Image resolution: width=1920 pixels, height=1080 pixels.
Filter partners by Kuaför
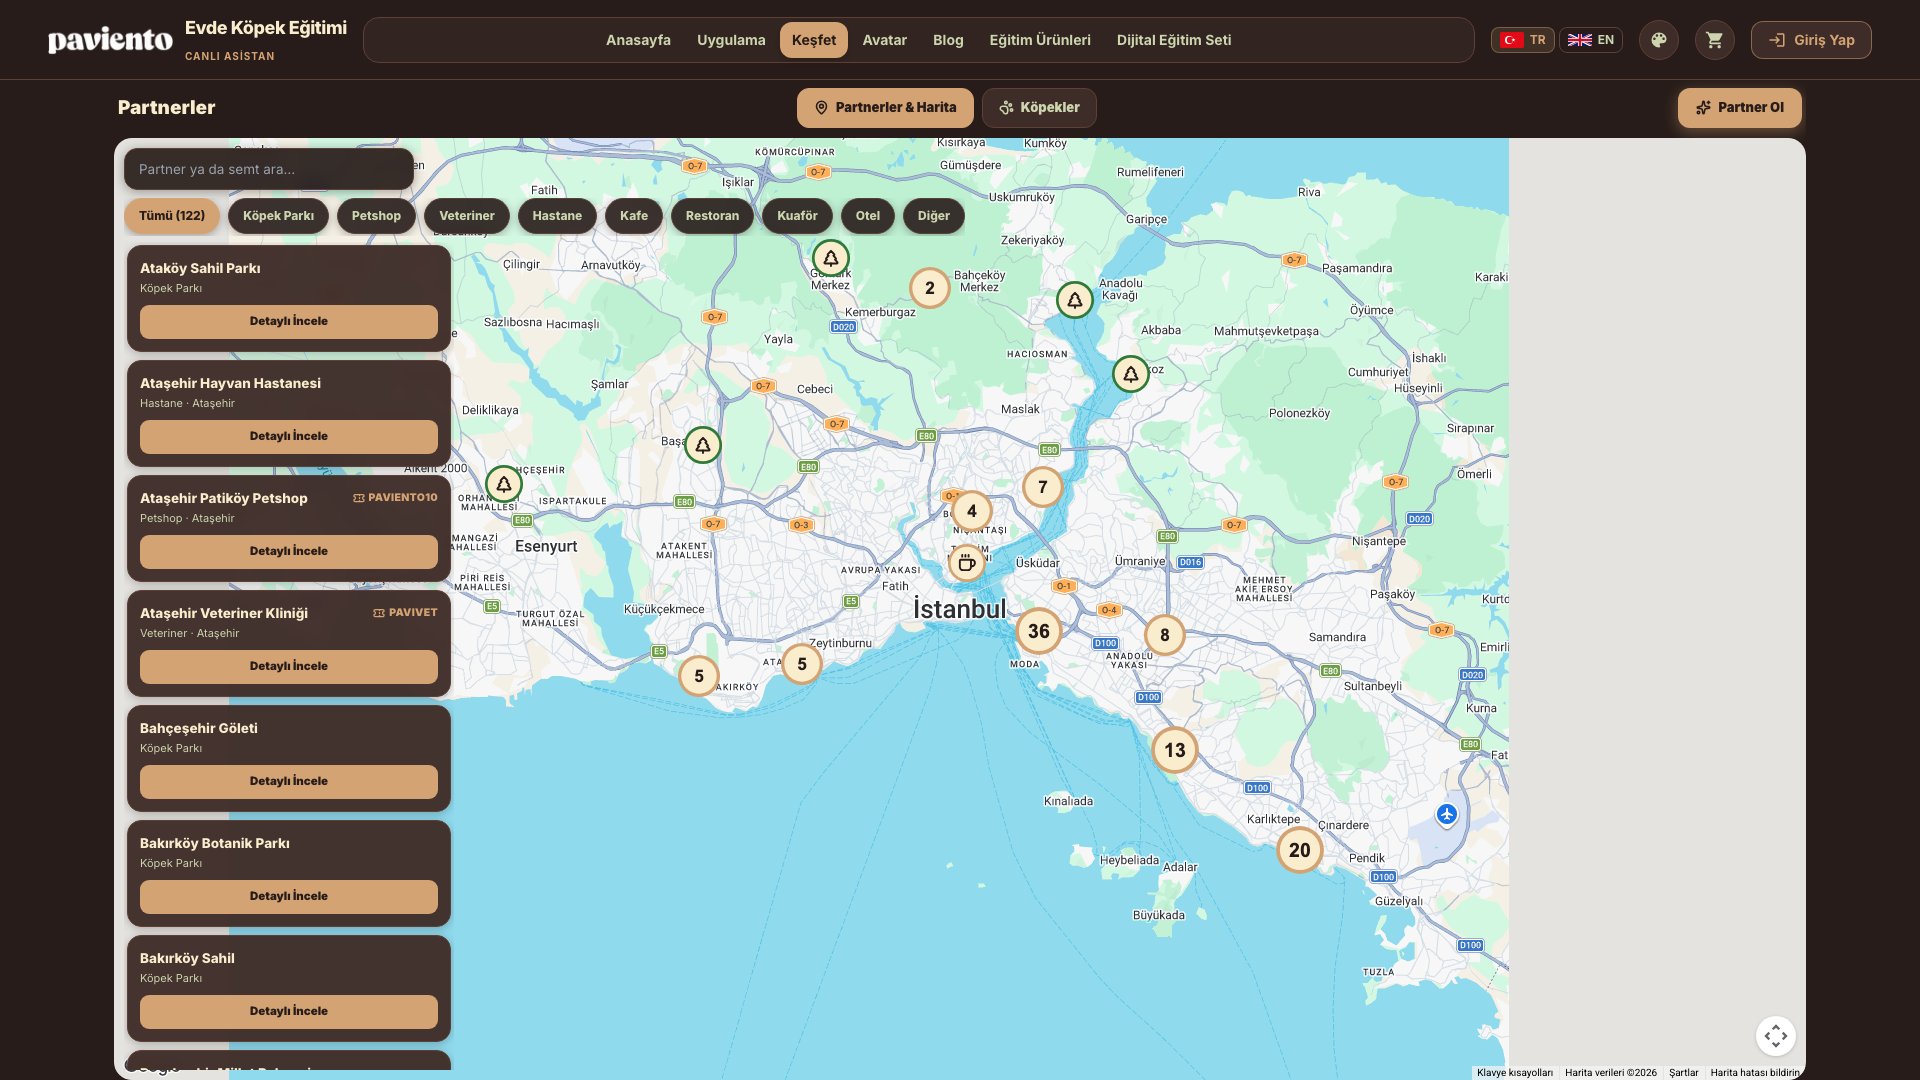point(797,216)
